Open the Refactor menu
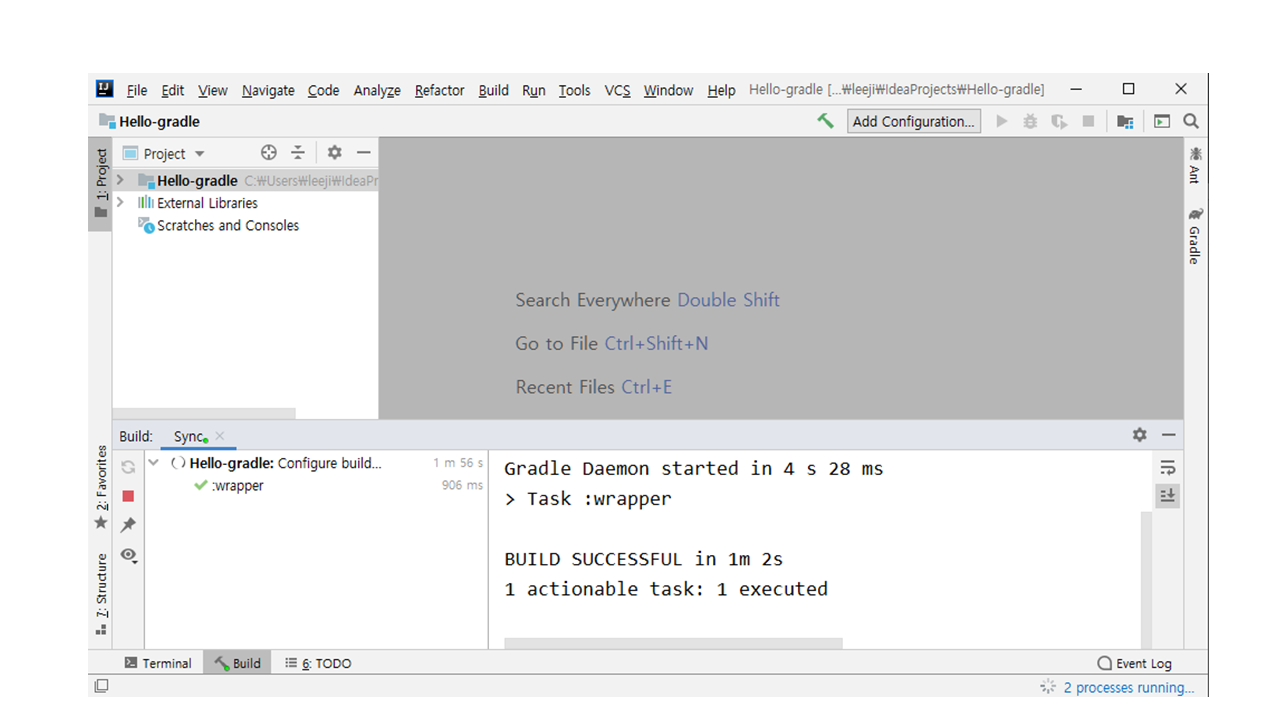Screen dimensions: 1280x720 pos(439,90)
